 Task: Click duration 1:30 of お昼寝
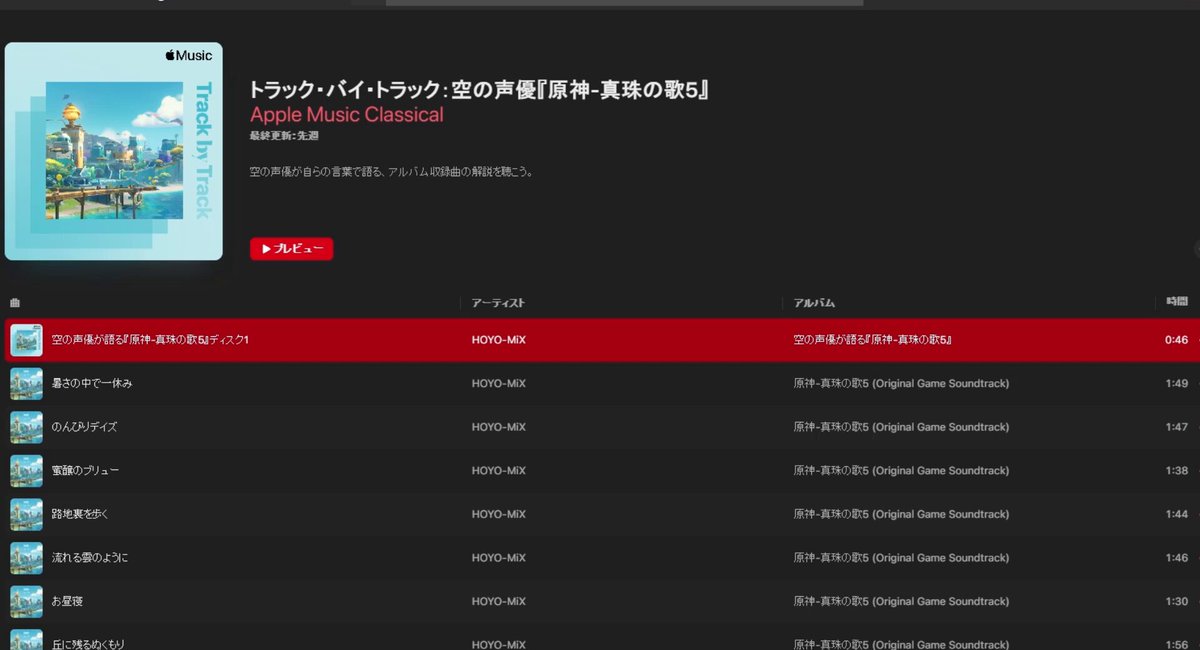(1177, 602)
